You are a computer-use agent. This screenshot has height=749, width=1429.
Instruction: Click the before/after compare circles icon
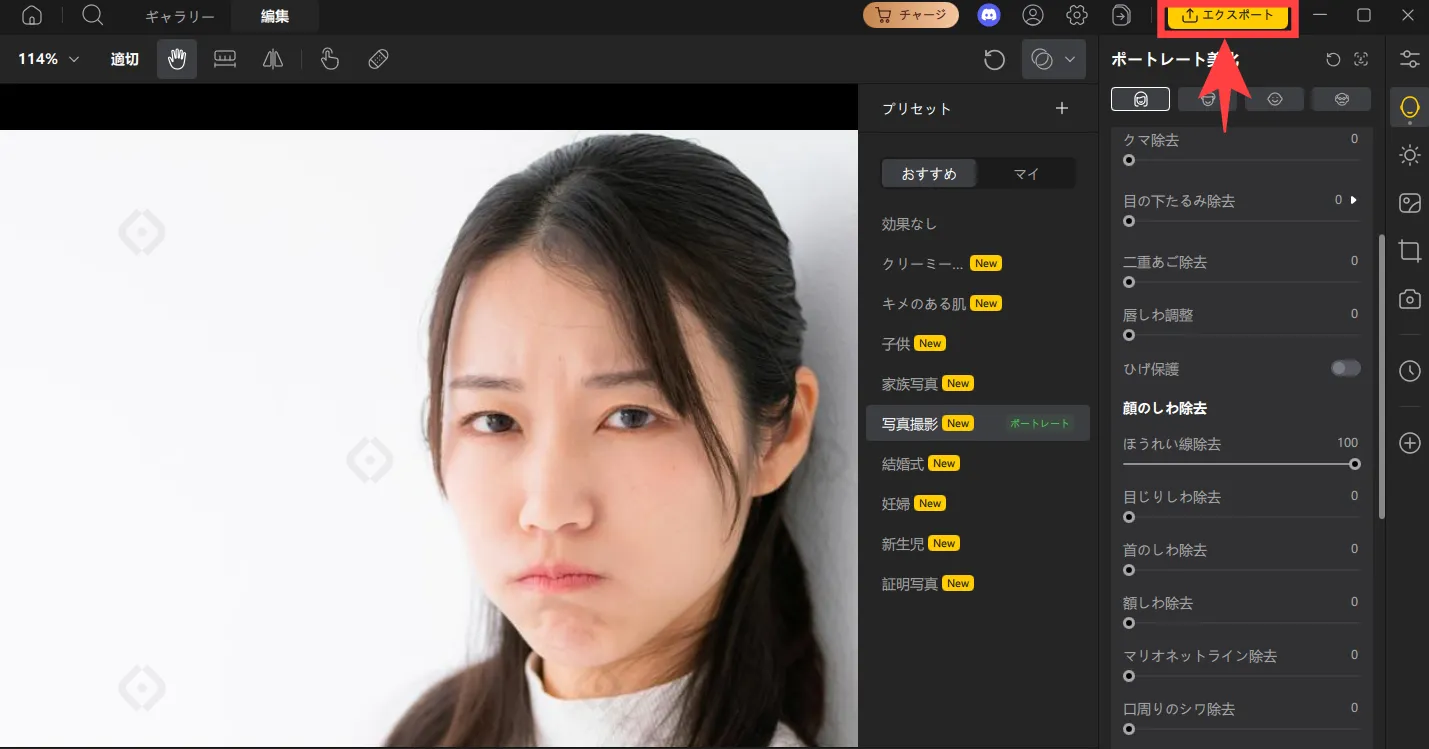pos(1042,59)
